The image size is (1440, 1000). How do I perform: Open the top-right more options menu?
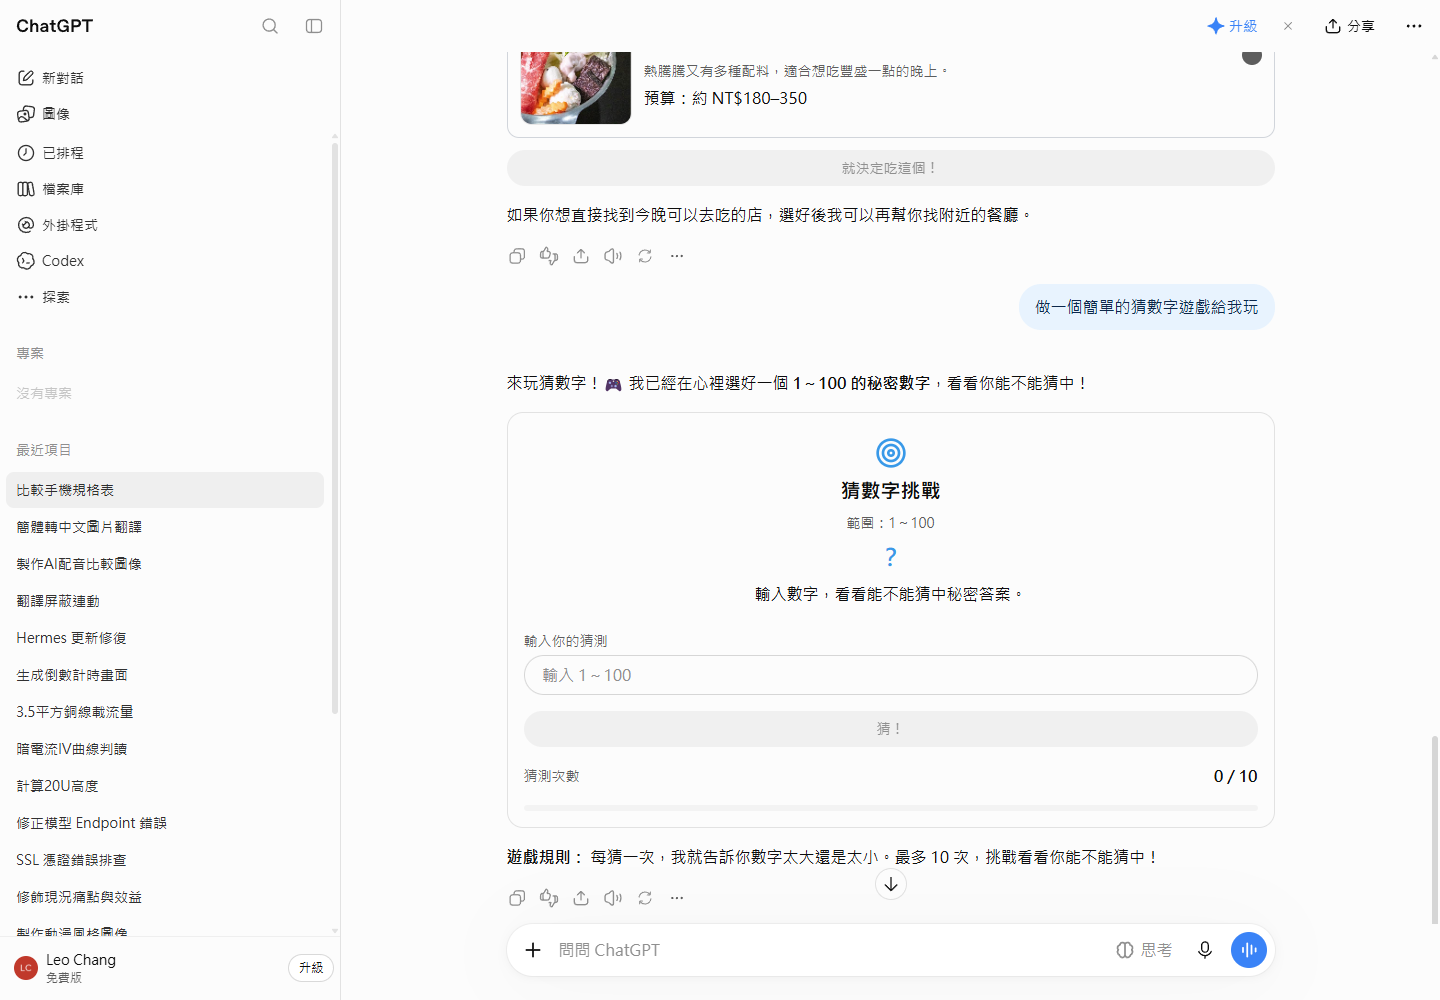pyautogui.click(x=1413, y=26)
